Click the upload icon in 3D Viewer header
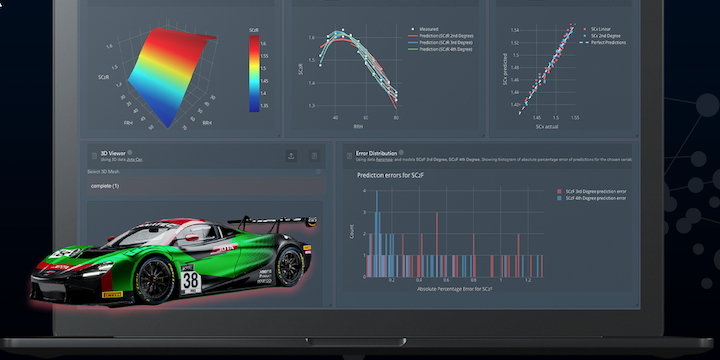The width and height of the screenshot is (720, 360). [291, 156]
